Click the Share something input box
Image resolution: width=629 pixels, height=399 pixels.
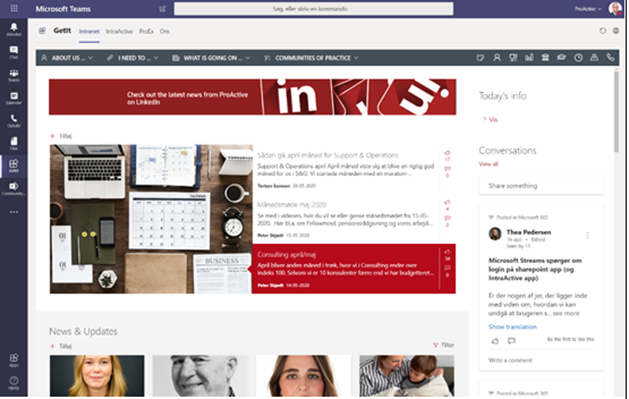541,186
